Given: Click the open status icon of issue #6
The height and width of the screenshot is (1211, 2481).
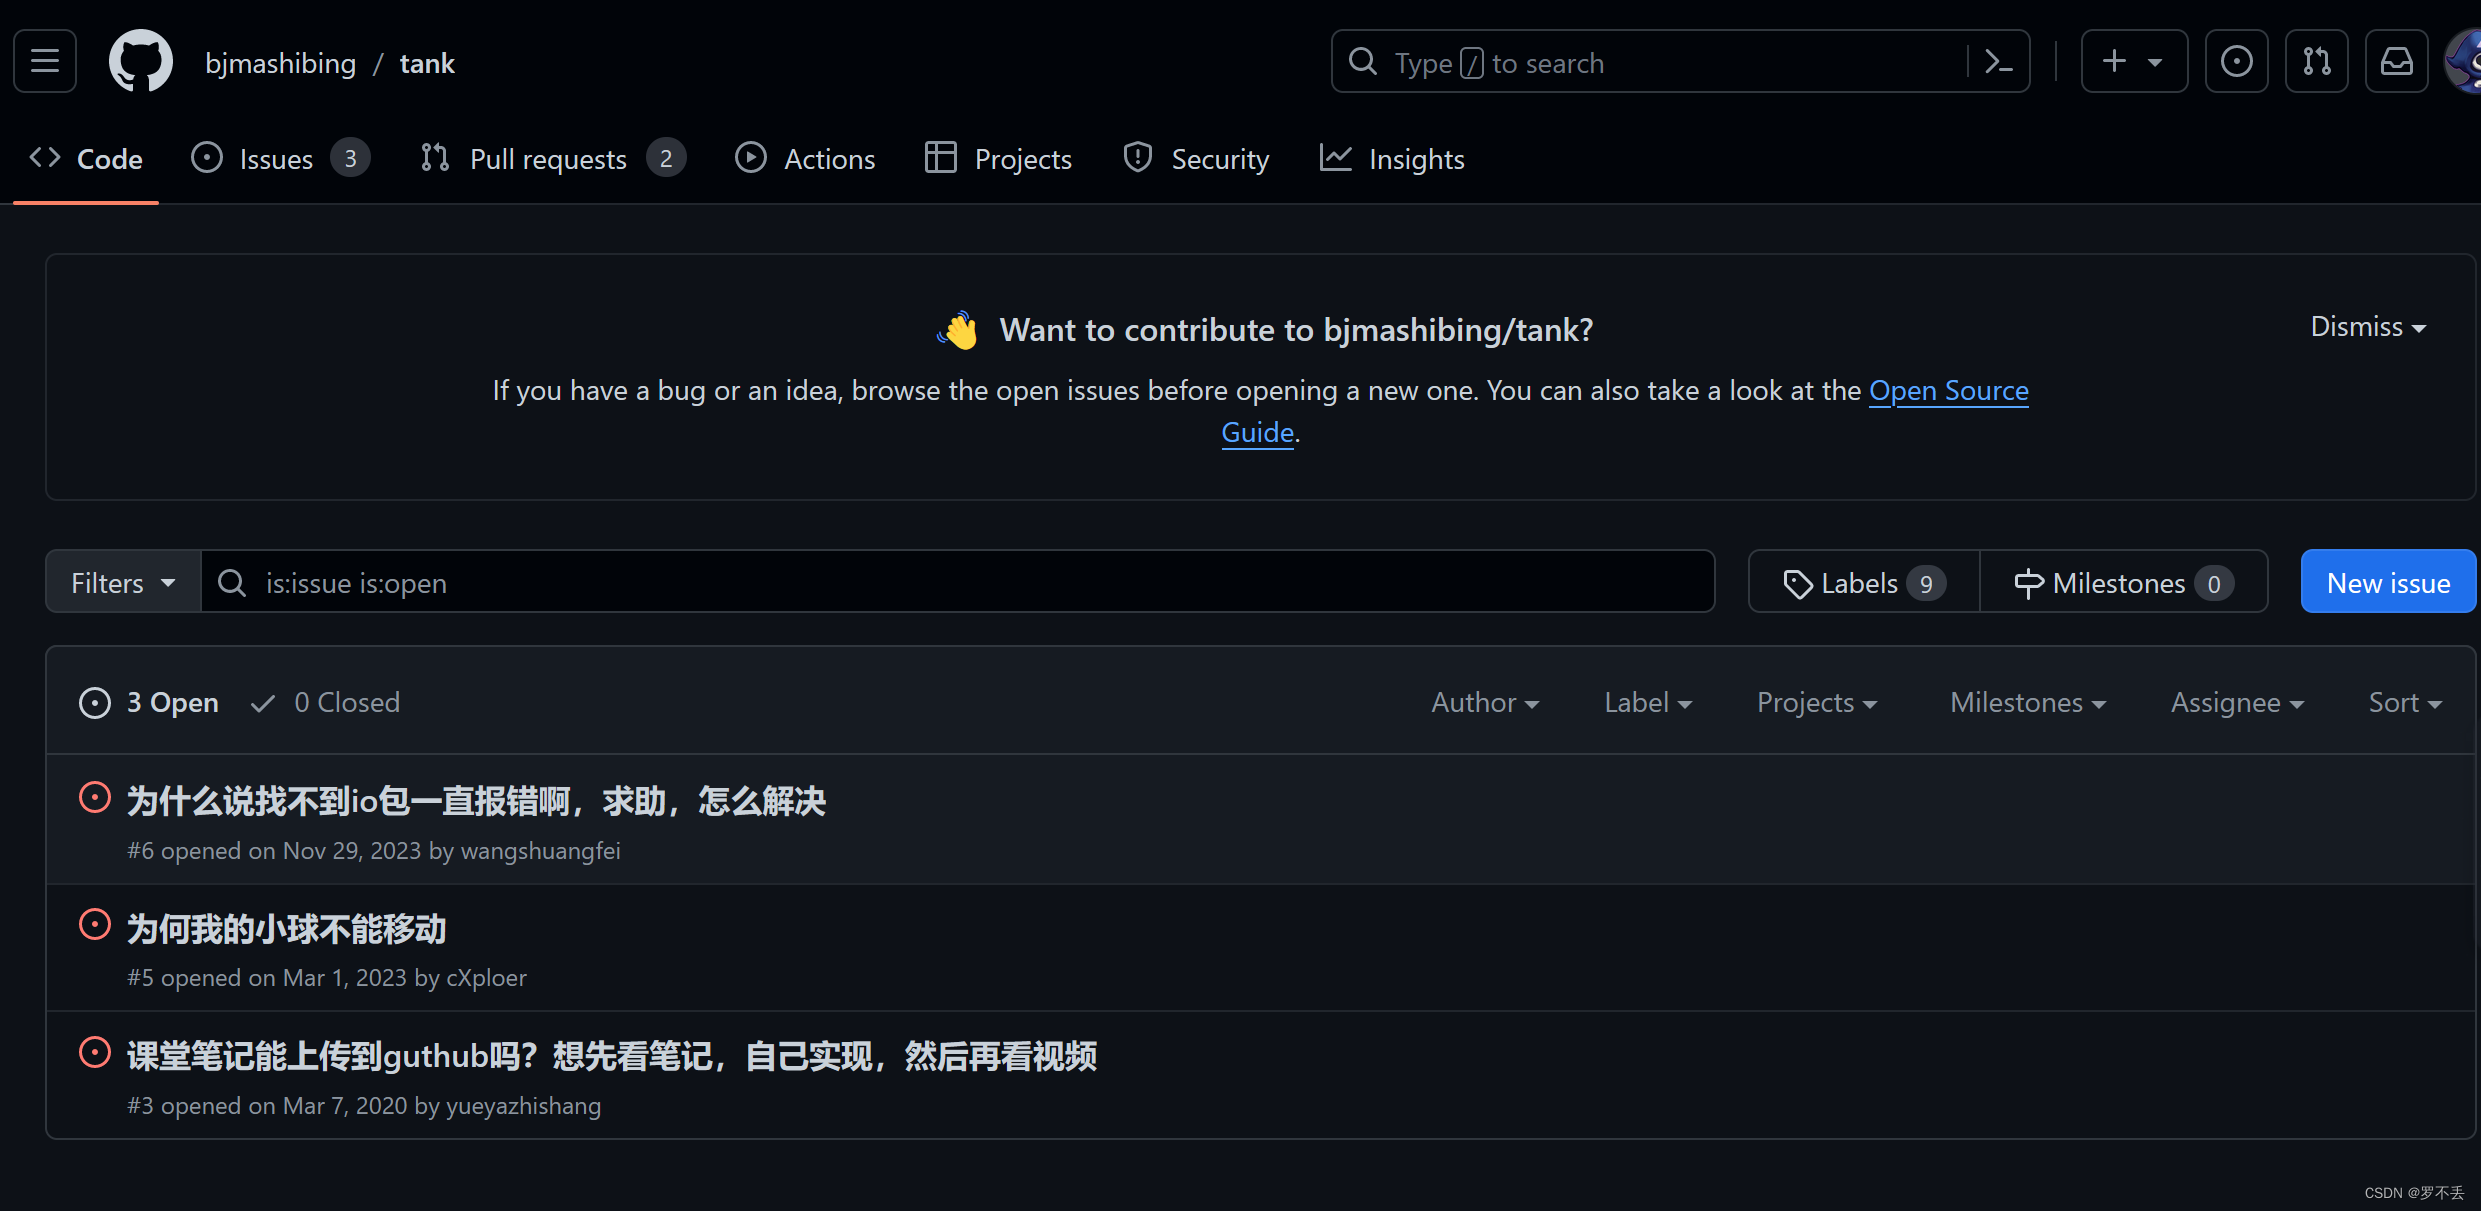Looking at the screenshot, I should click(95, 797).
